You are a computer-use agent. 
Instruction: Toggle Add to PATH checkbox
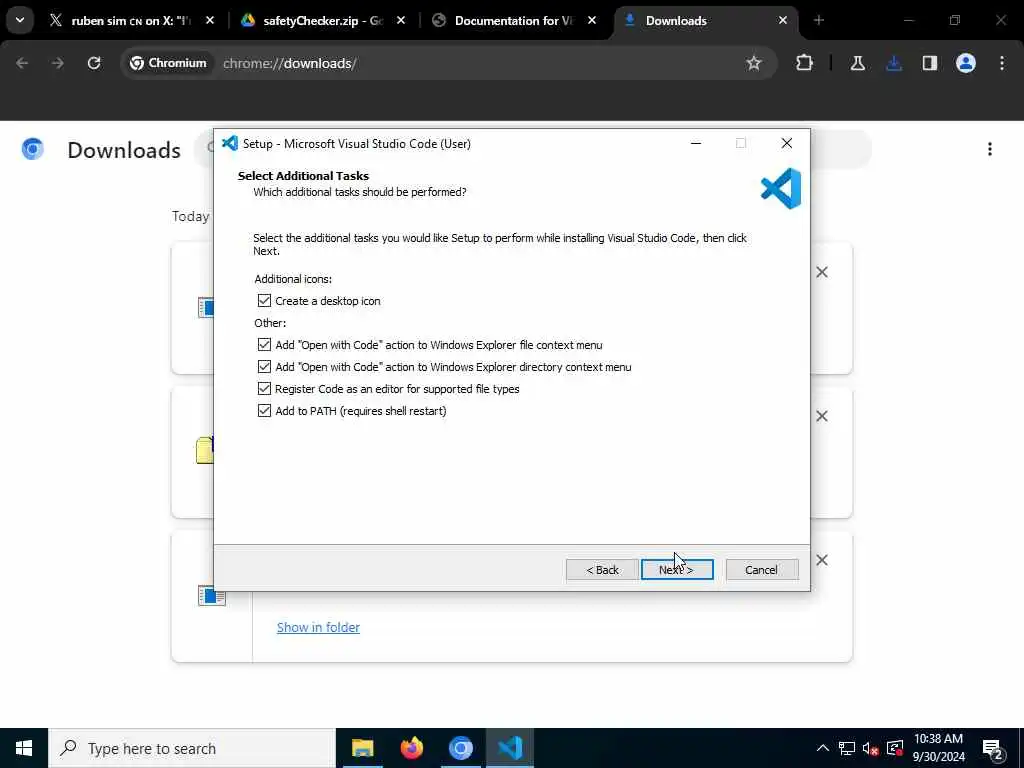(264, 411)
